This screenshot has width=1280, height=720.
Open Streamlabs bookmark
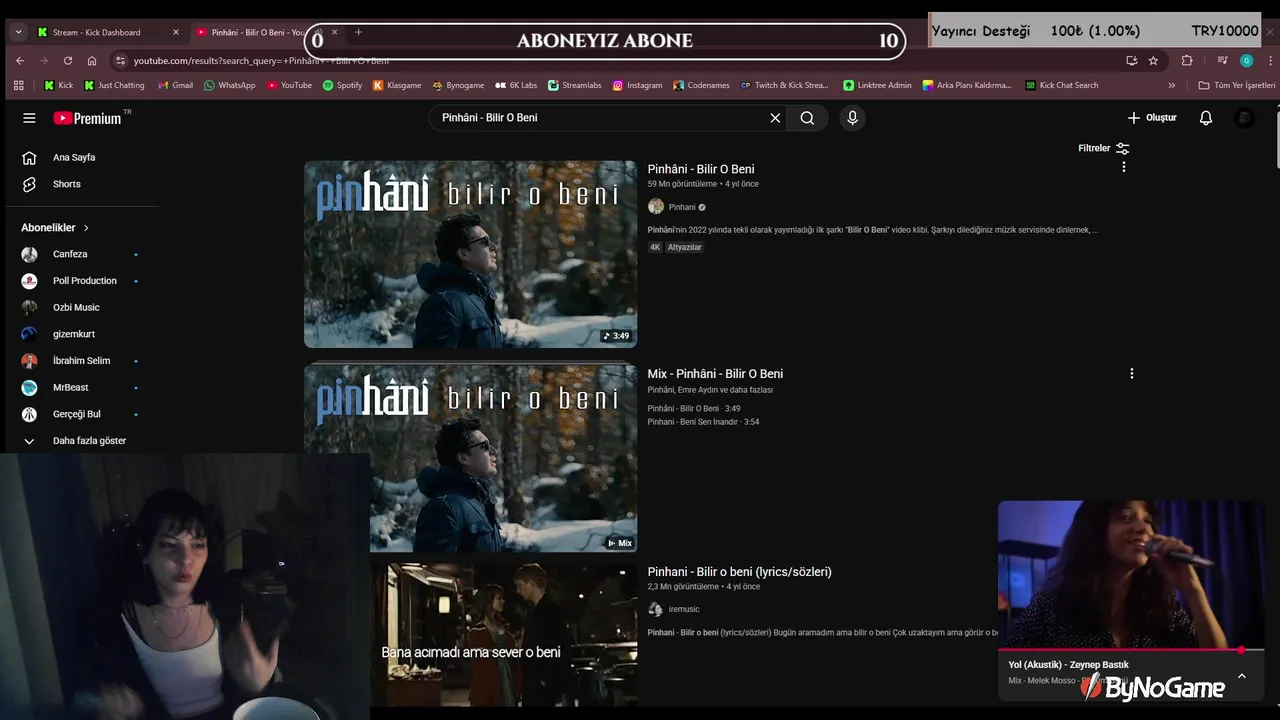point(574,85)
